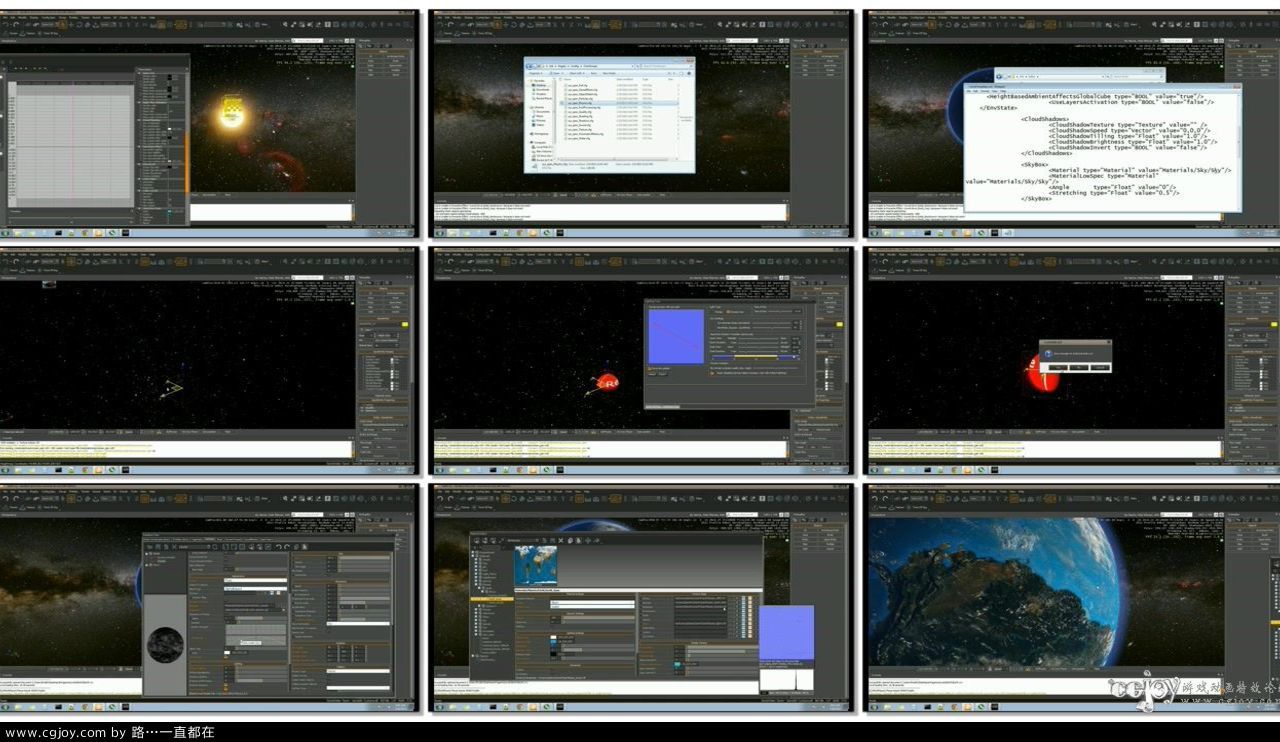Click the Undo arrow above the XML Notepad frame

pyautogui.click(x=873, y=23)
